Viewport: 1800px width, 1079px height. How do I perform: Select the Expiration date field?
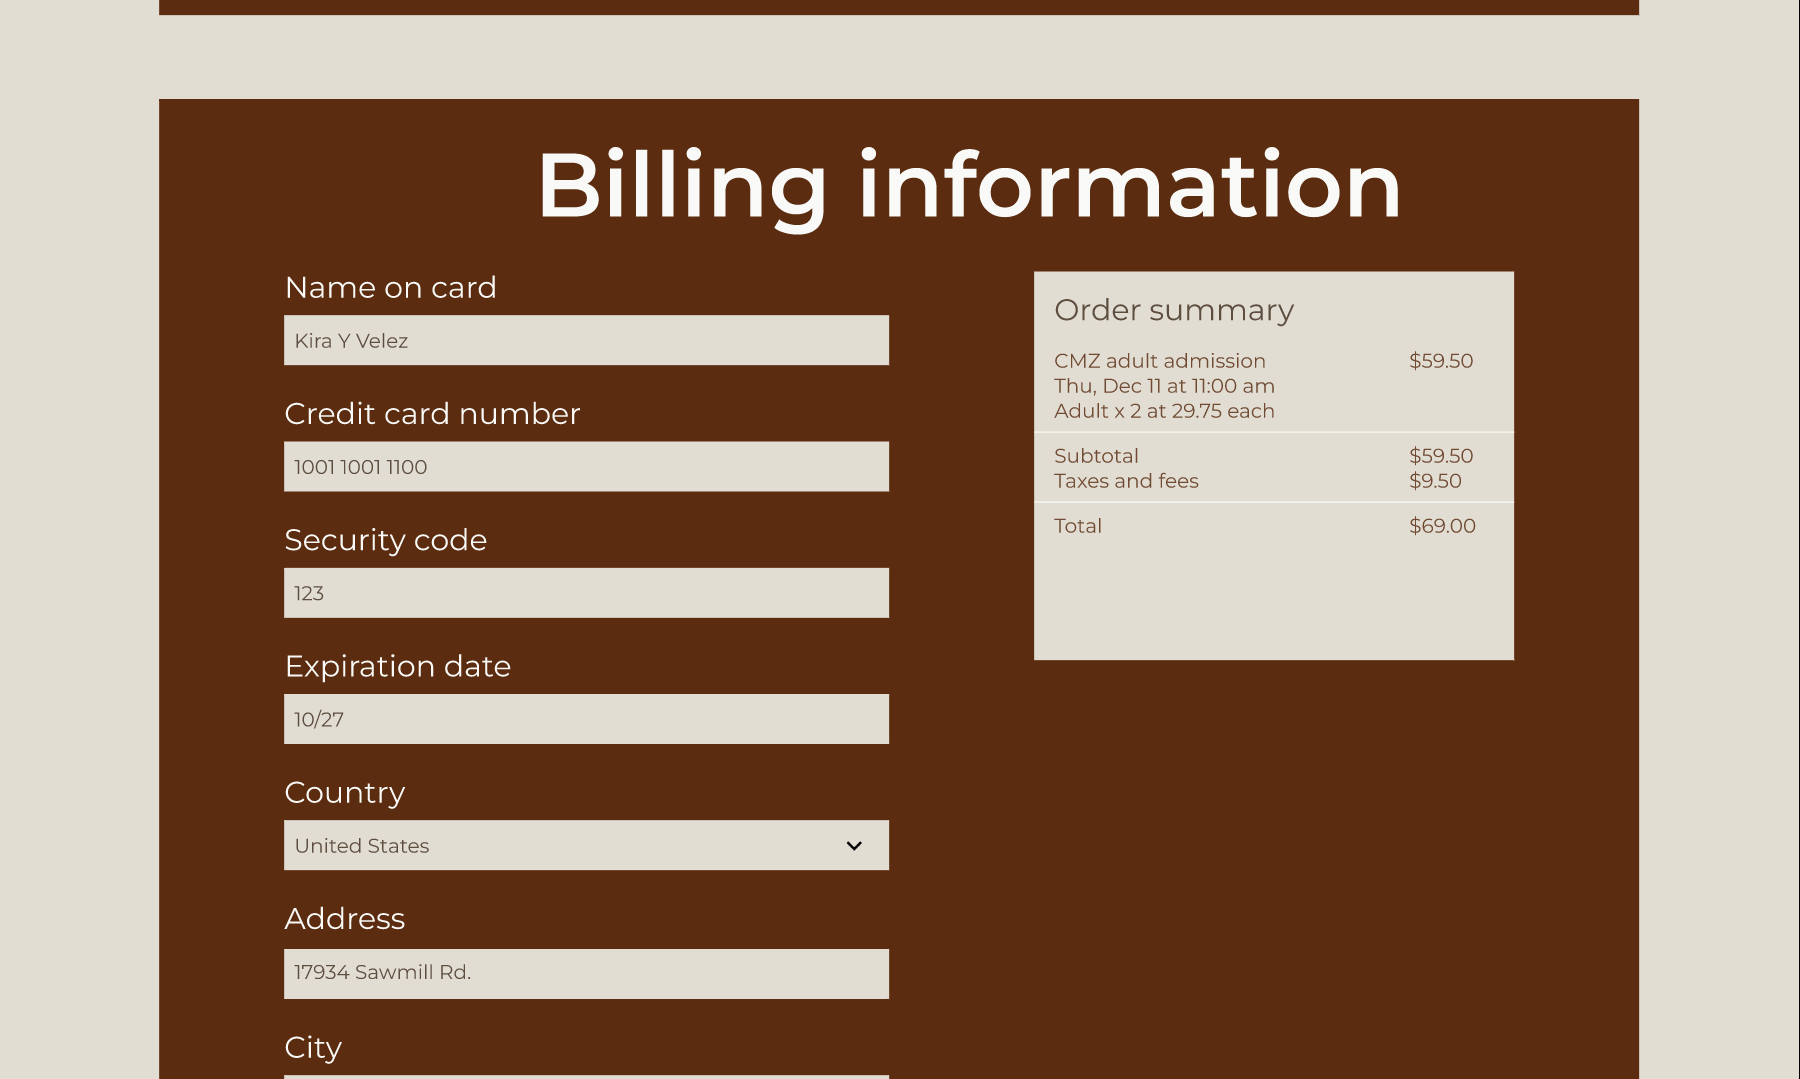point(586,718)
